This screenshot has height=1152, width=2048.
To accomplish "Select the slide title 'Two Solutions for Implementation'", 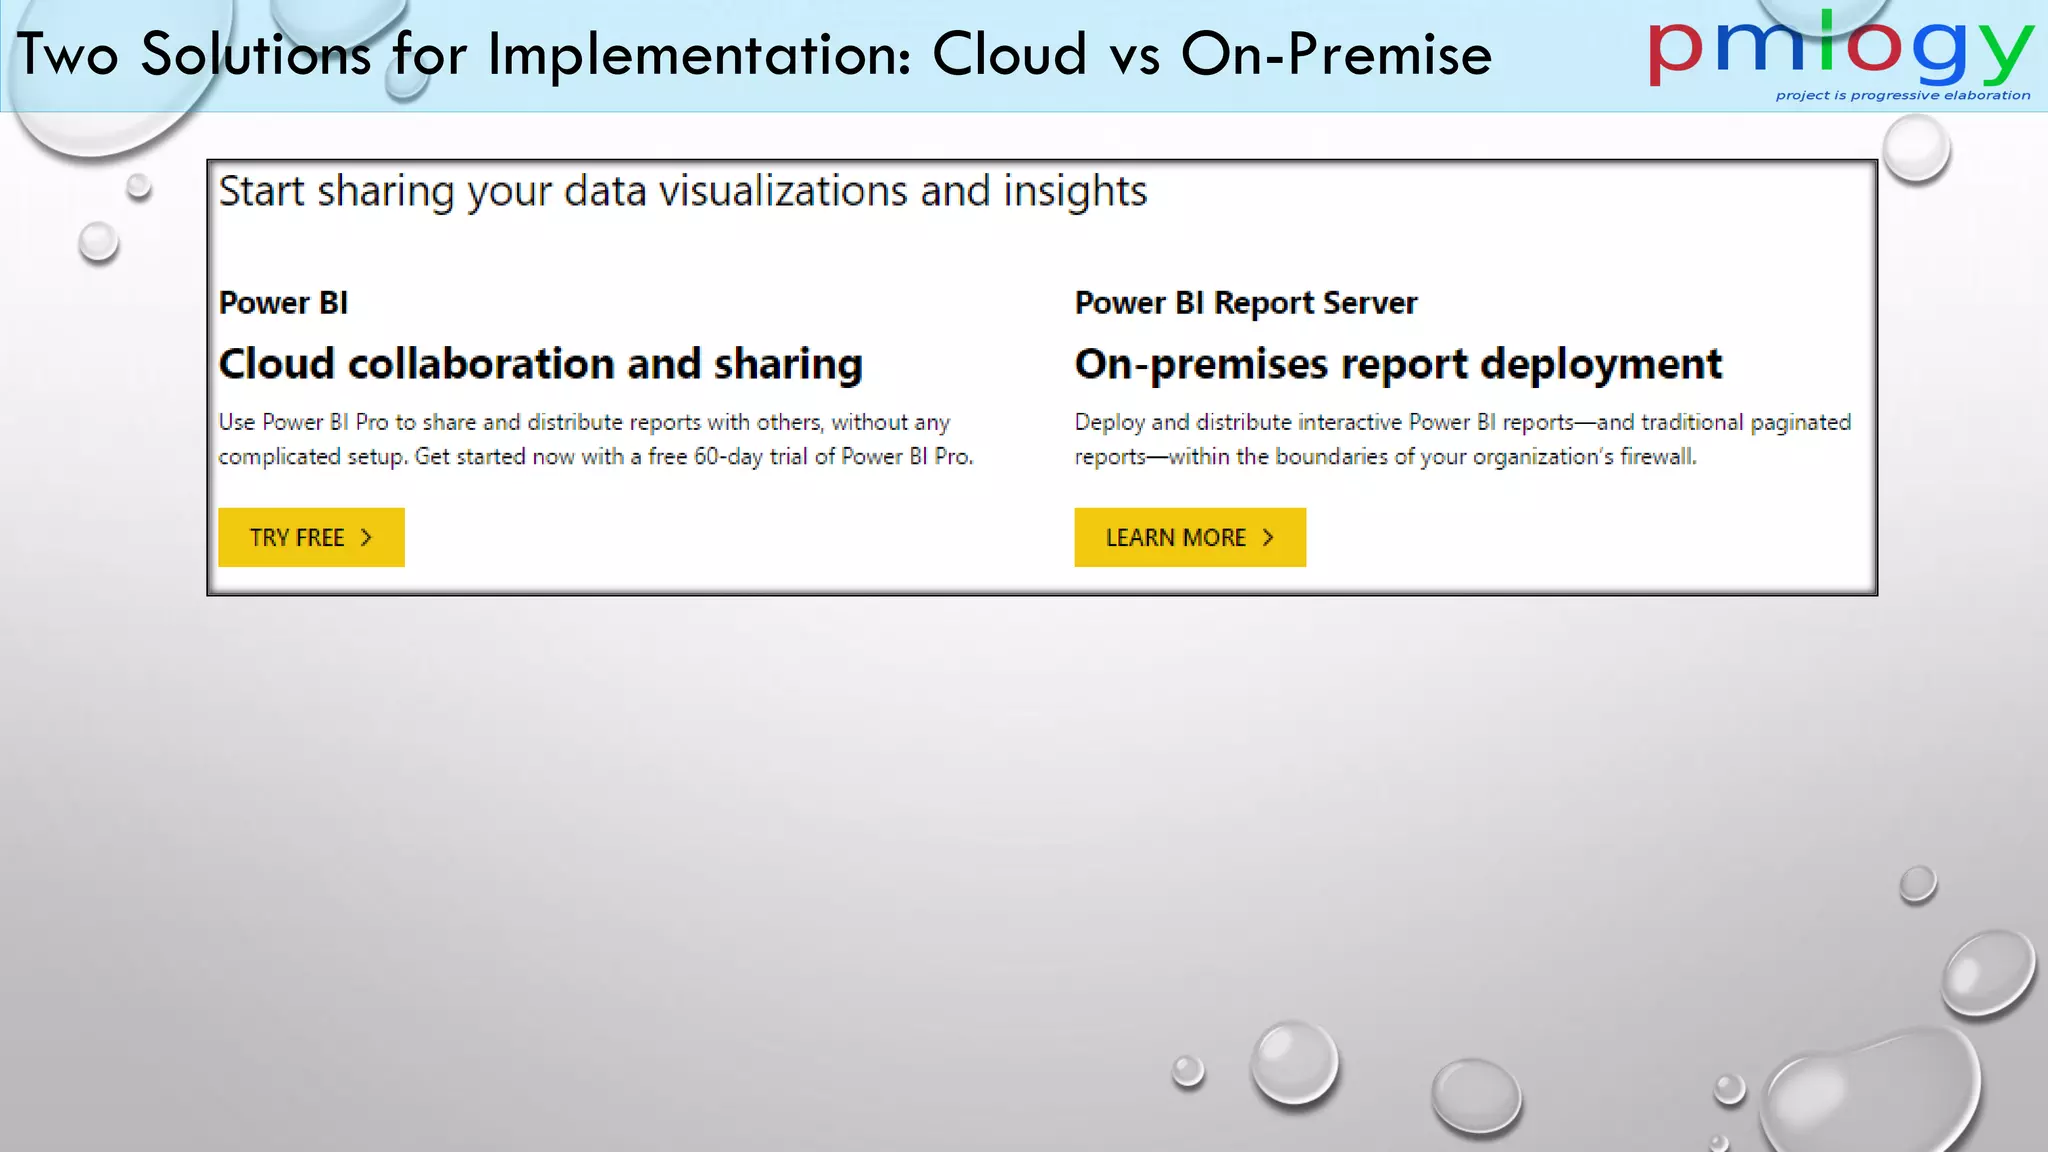I will [755, 54].
